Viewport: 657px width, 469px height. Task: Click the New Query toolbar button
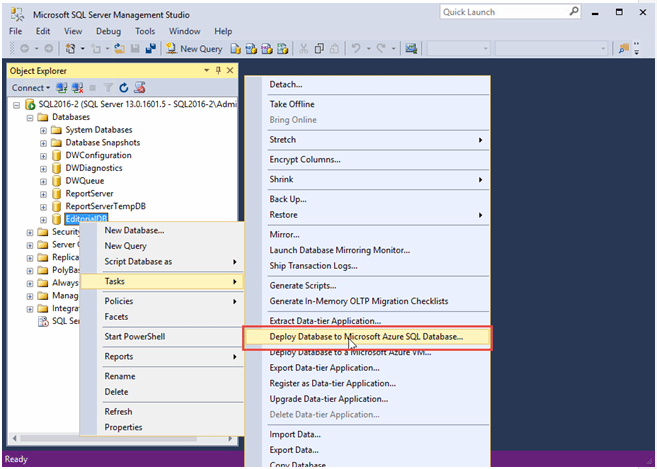click(194, 49)
